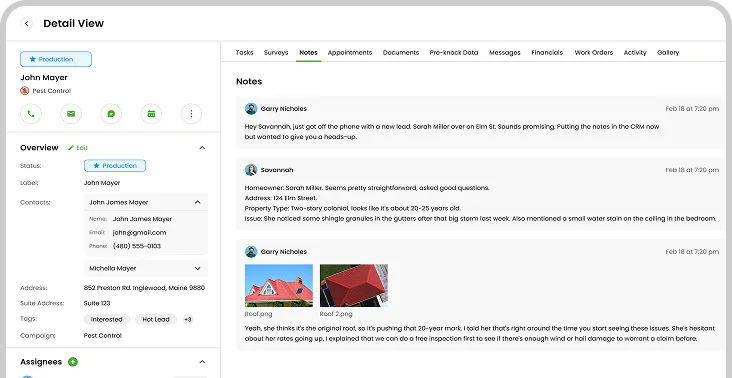This screenshot has width=732, height=378.
Task: Click the email john@gmail.com
Action: (x=140, y=233)
